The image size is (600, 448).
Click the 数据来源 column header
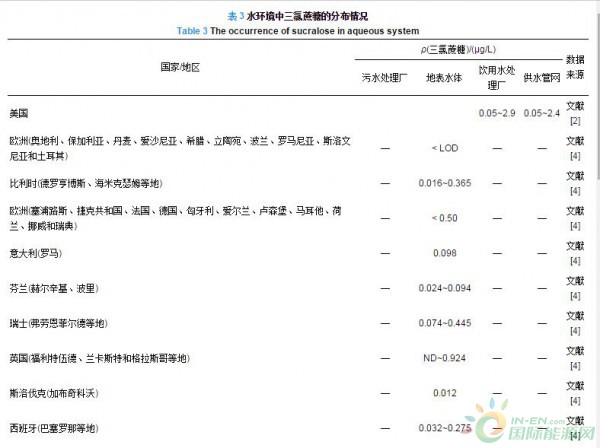[x=575, y=67]
